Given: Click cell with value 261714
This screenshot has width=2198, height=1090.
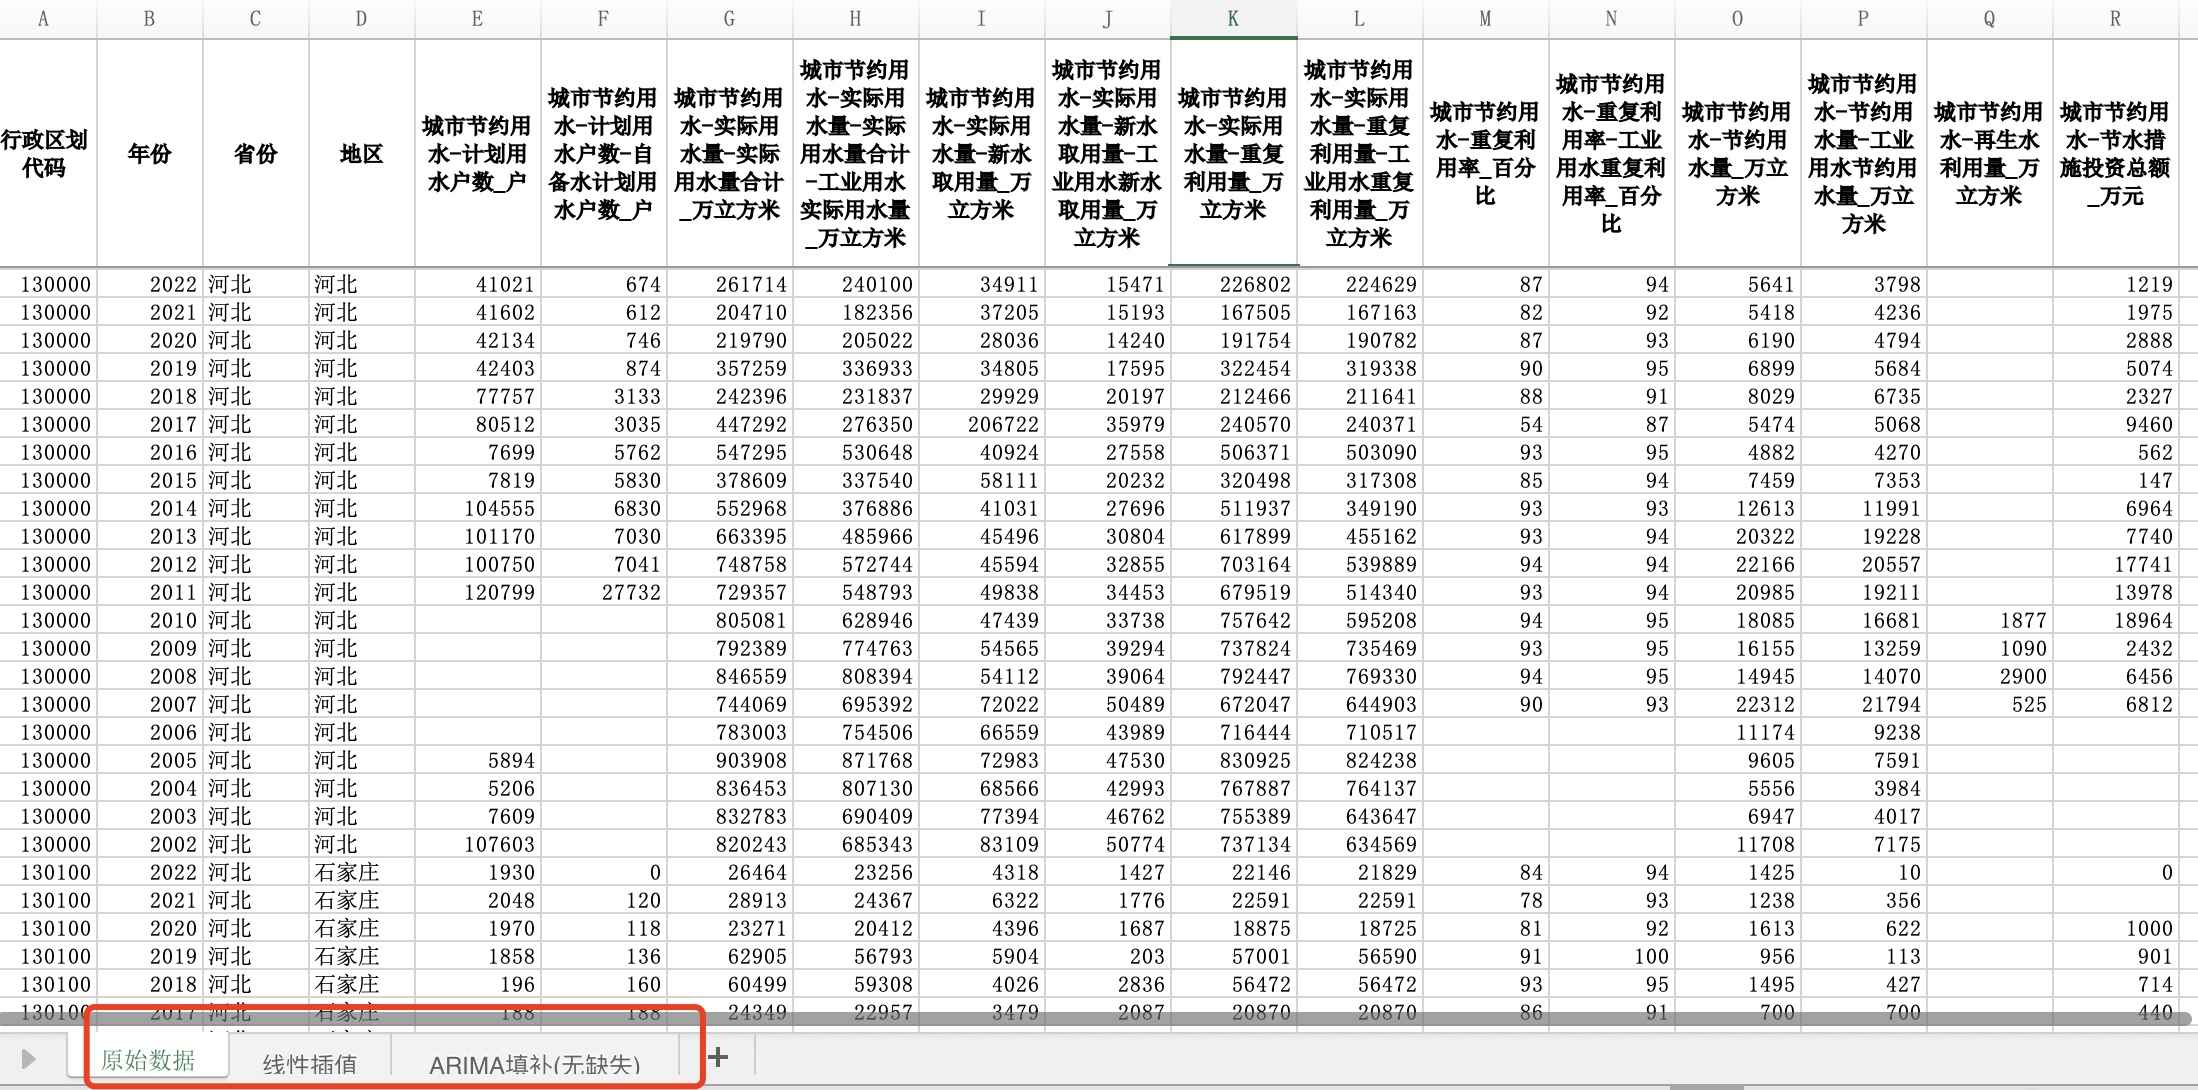Looking at the screenshot, I should (750, 285).
